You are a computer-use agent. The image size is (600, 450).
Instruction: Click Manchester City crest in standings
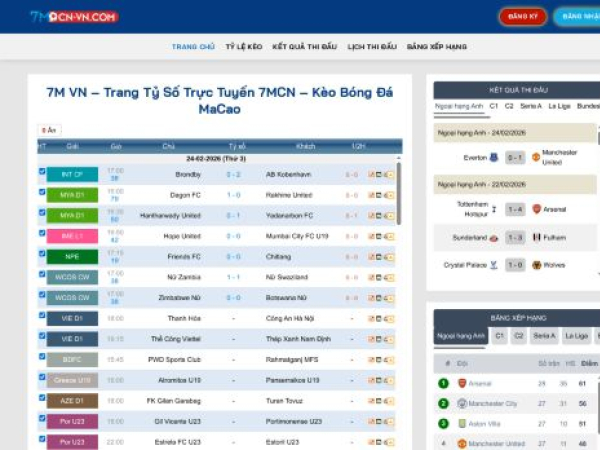click(462, 403)
